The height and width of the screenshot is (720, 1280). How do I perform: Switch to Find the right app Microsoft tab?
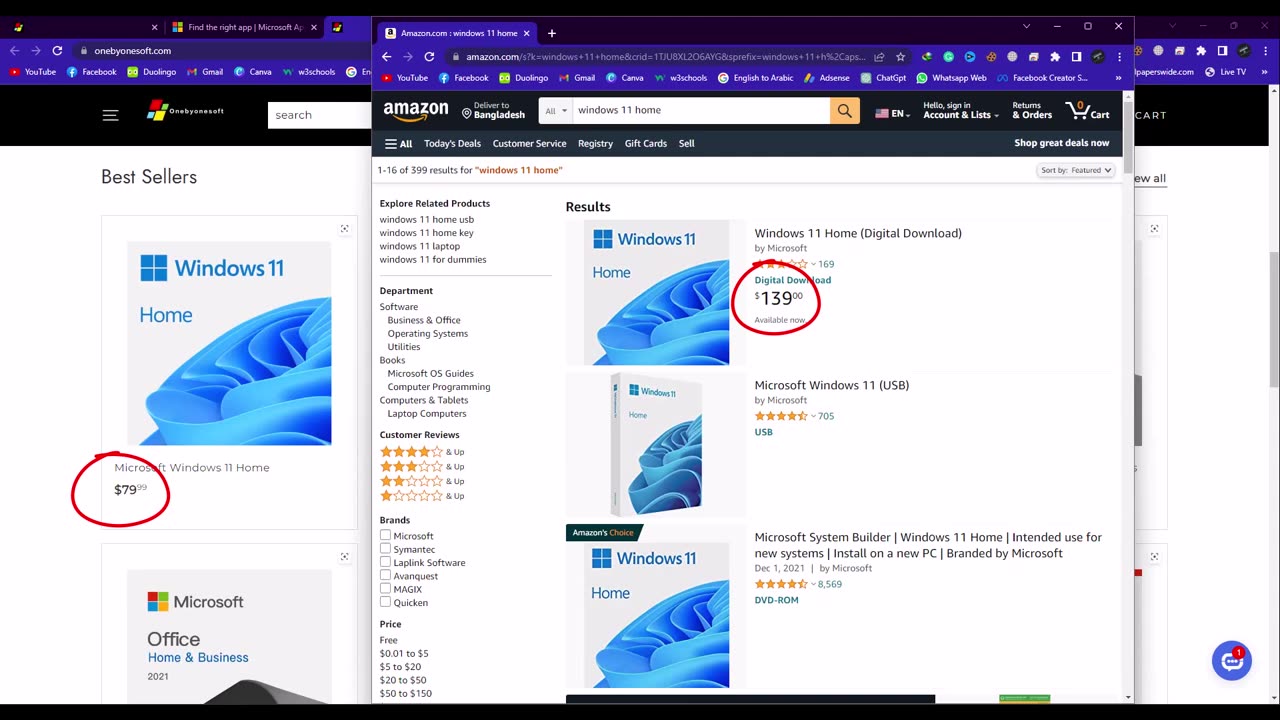(245, 27)
